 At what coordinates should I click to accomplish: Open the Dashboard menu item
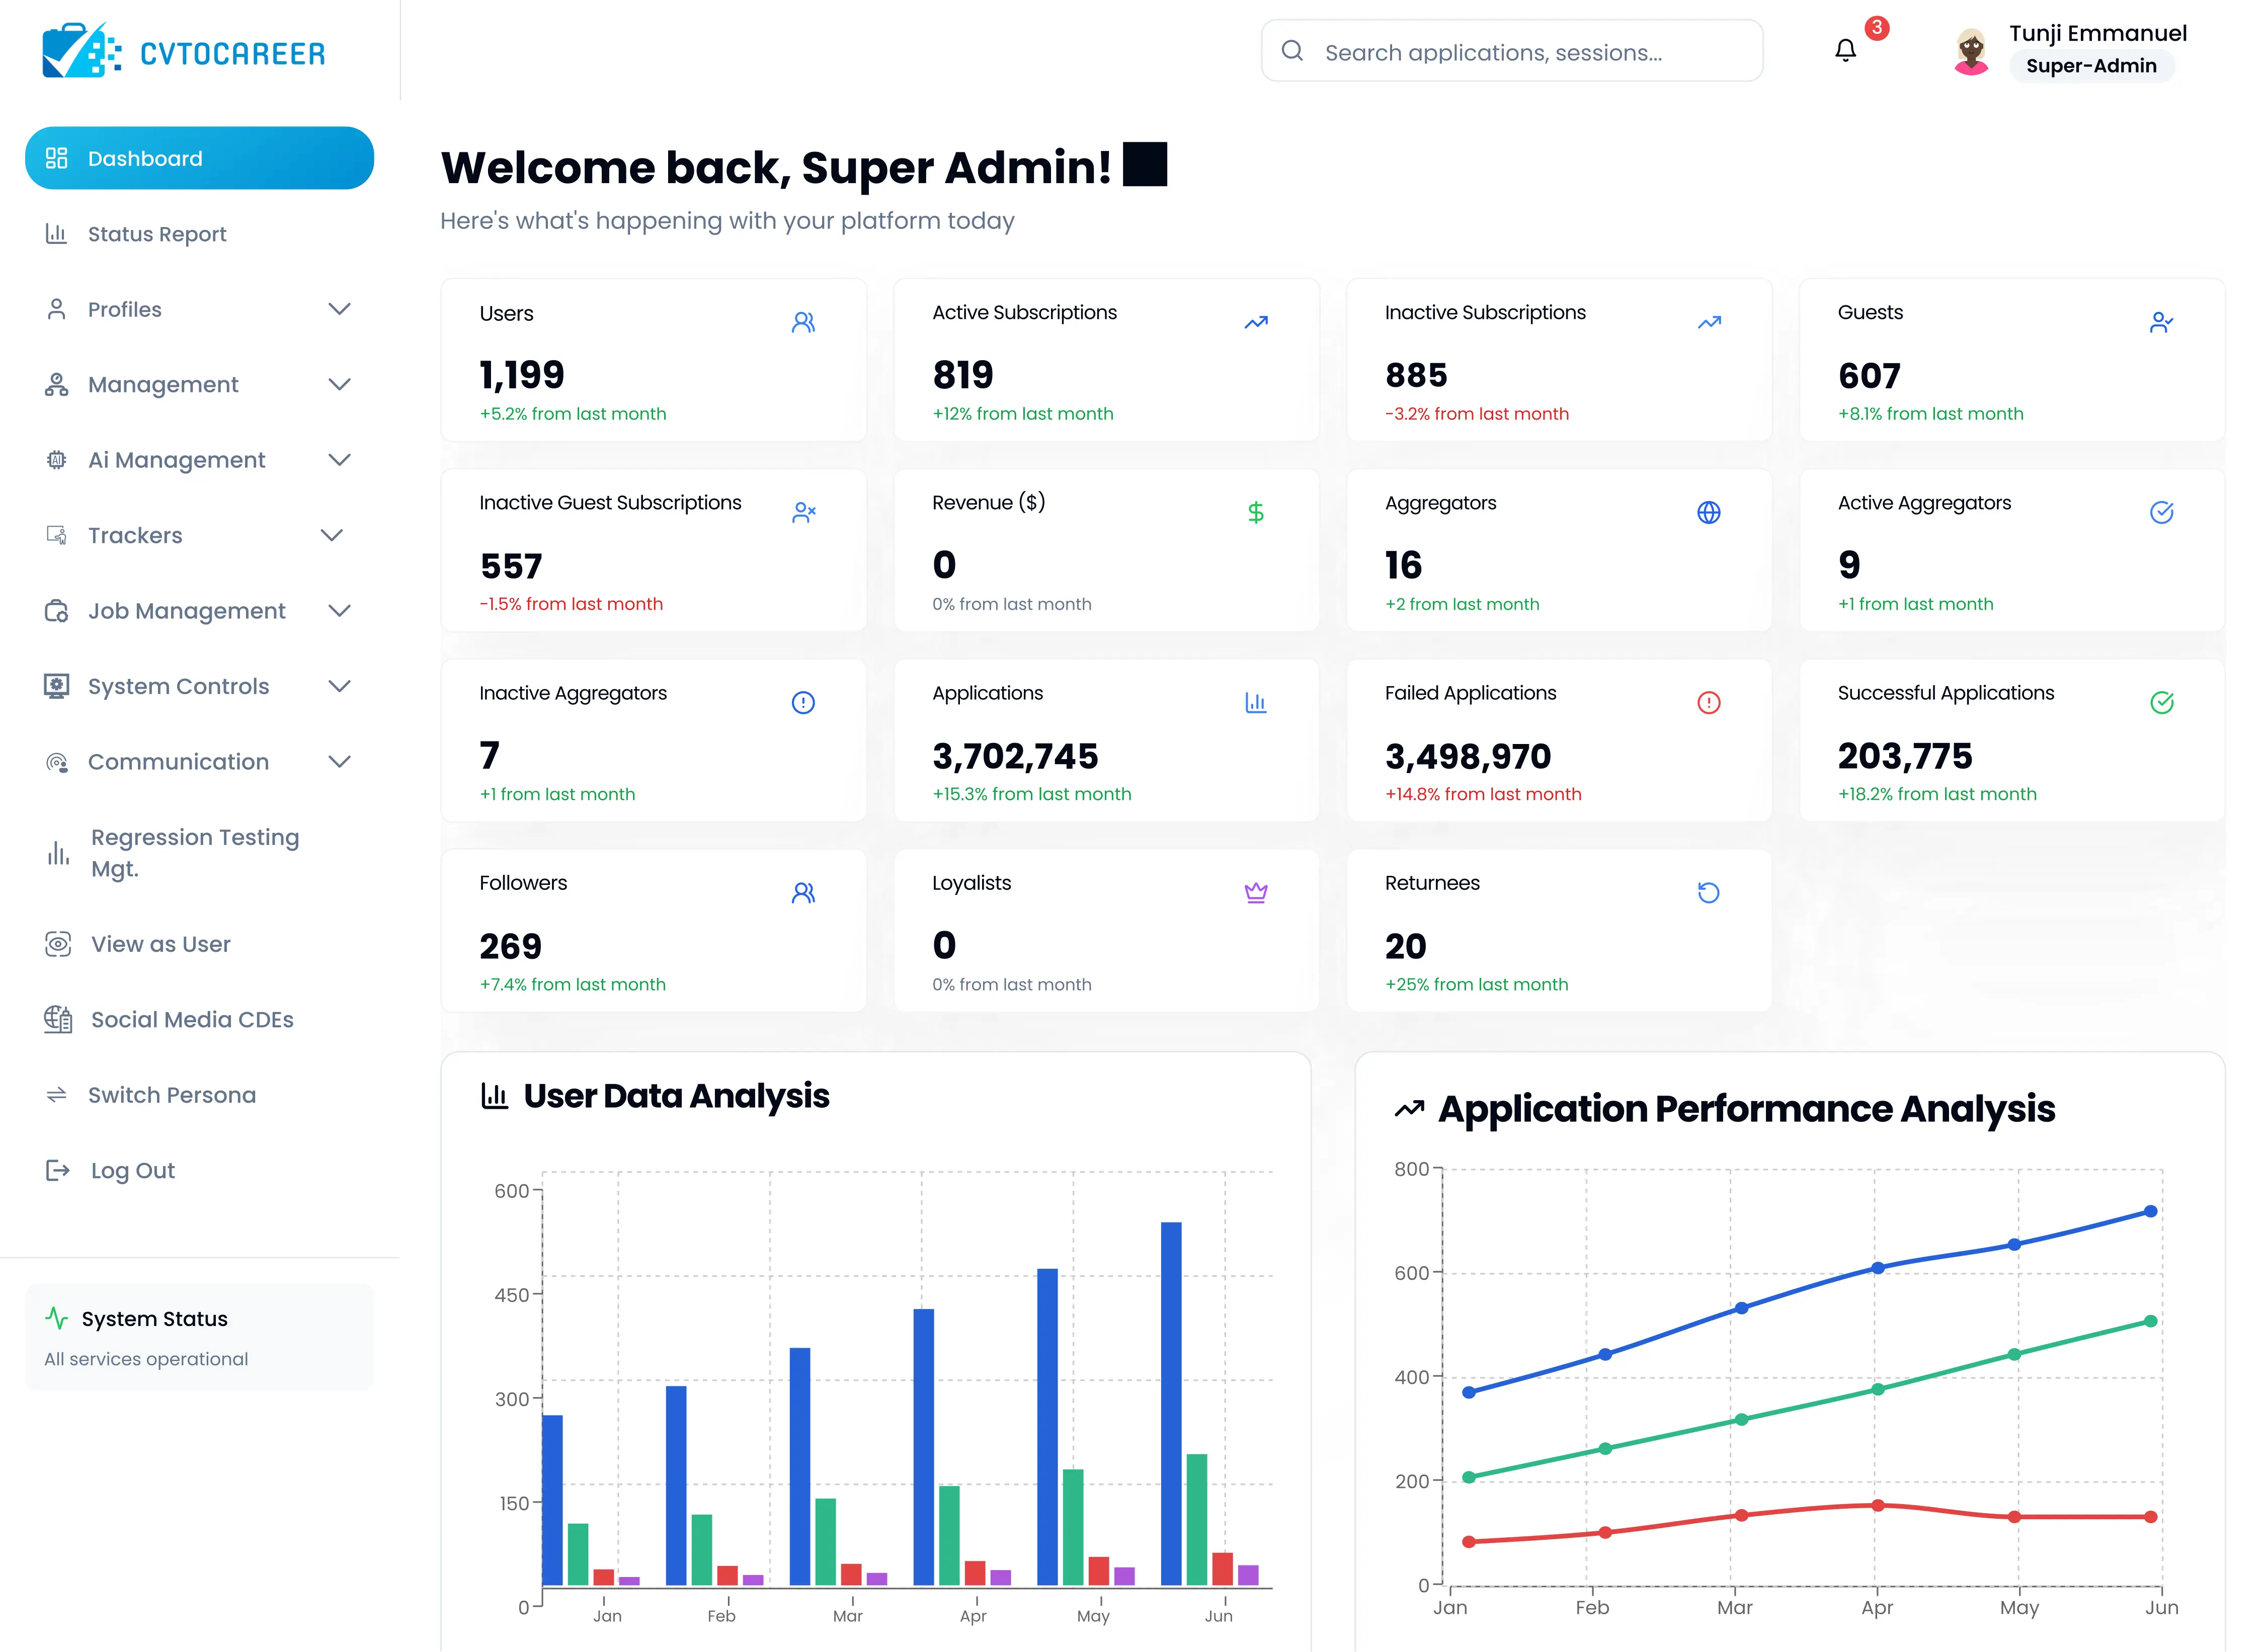coord(199,158)
